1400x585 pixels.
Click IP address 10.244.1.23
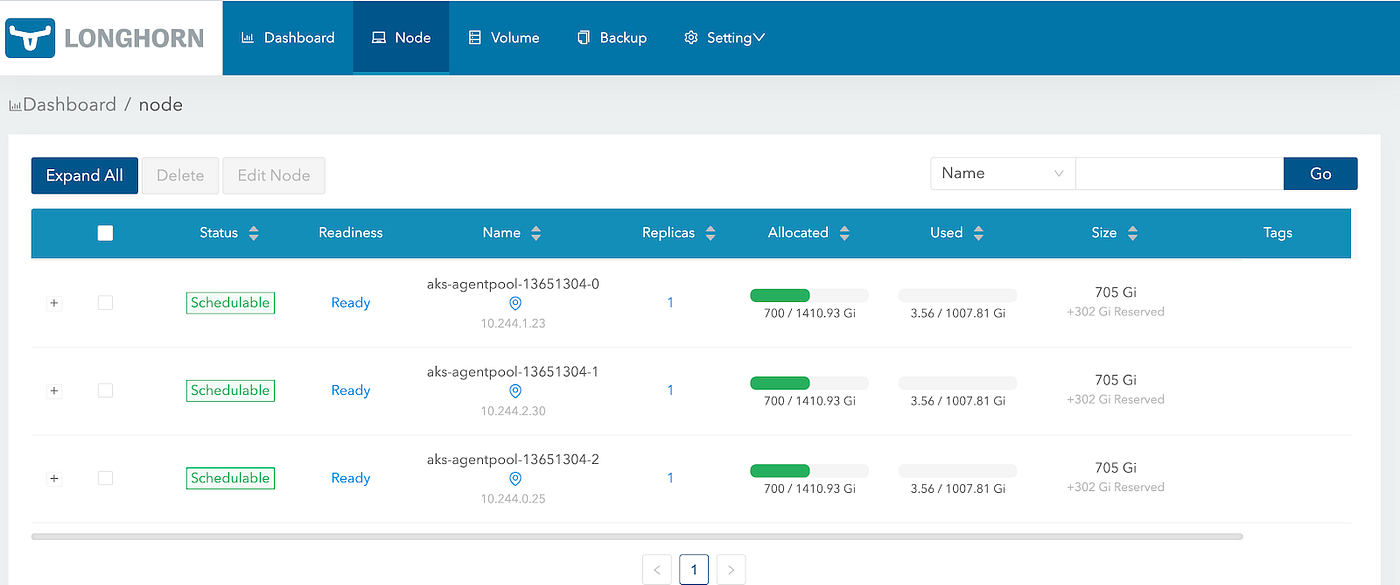513,324
